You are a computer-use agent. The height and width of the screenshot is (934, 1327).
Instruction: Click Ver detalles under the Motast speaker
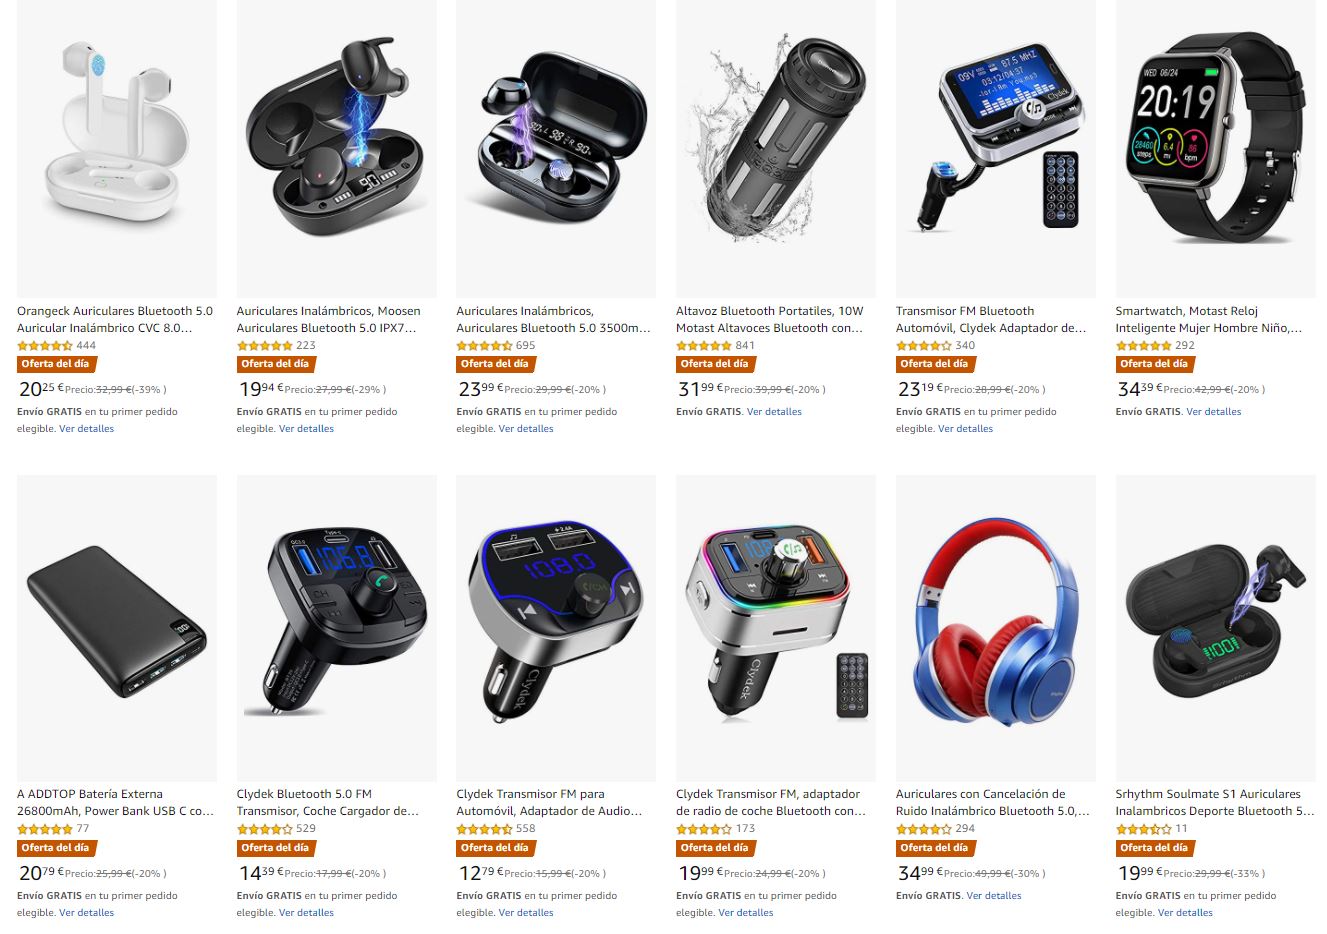[774, 412]
